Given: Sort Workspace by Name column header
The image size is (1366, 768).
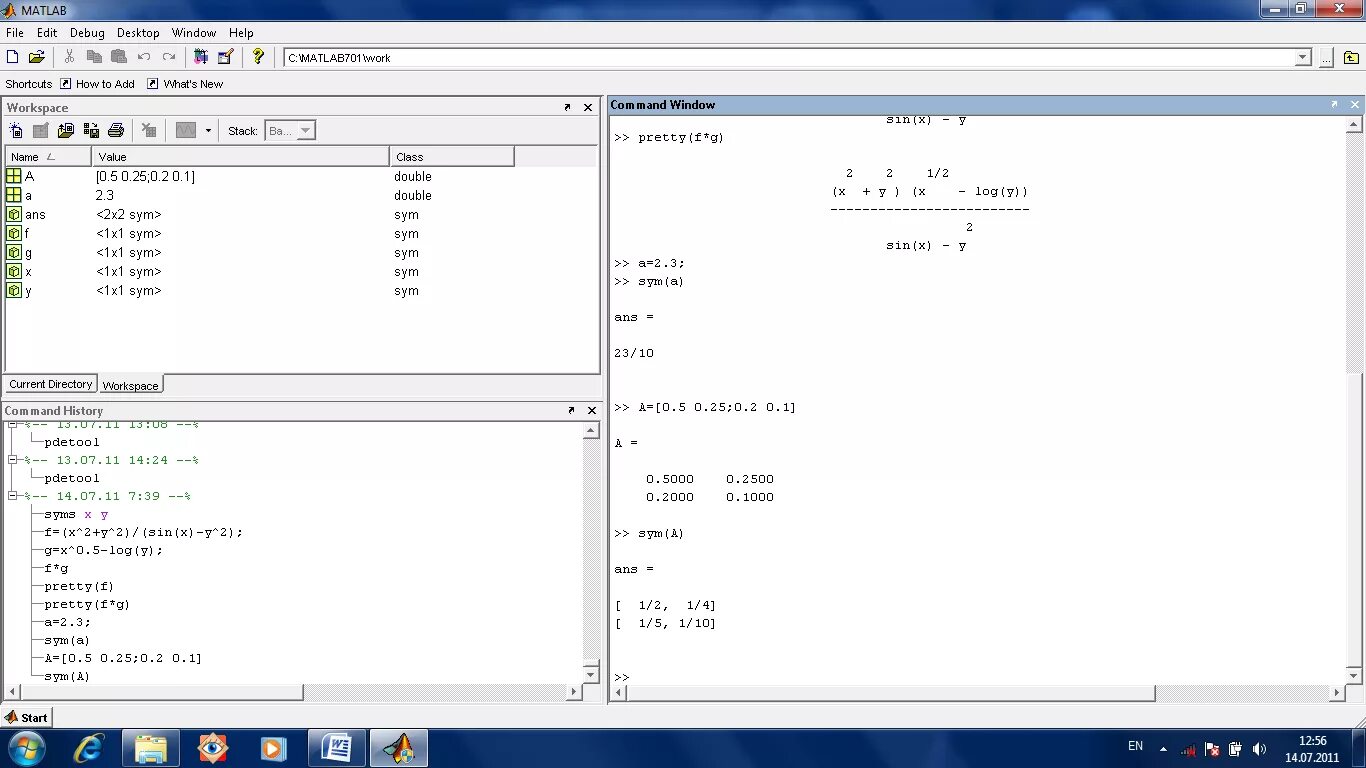Looking at the screenshot, I should click(48, 156).
